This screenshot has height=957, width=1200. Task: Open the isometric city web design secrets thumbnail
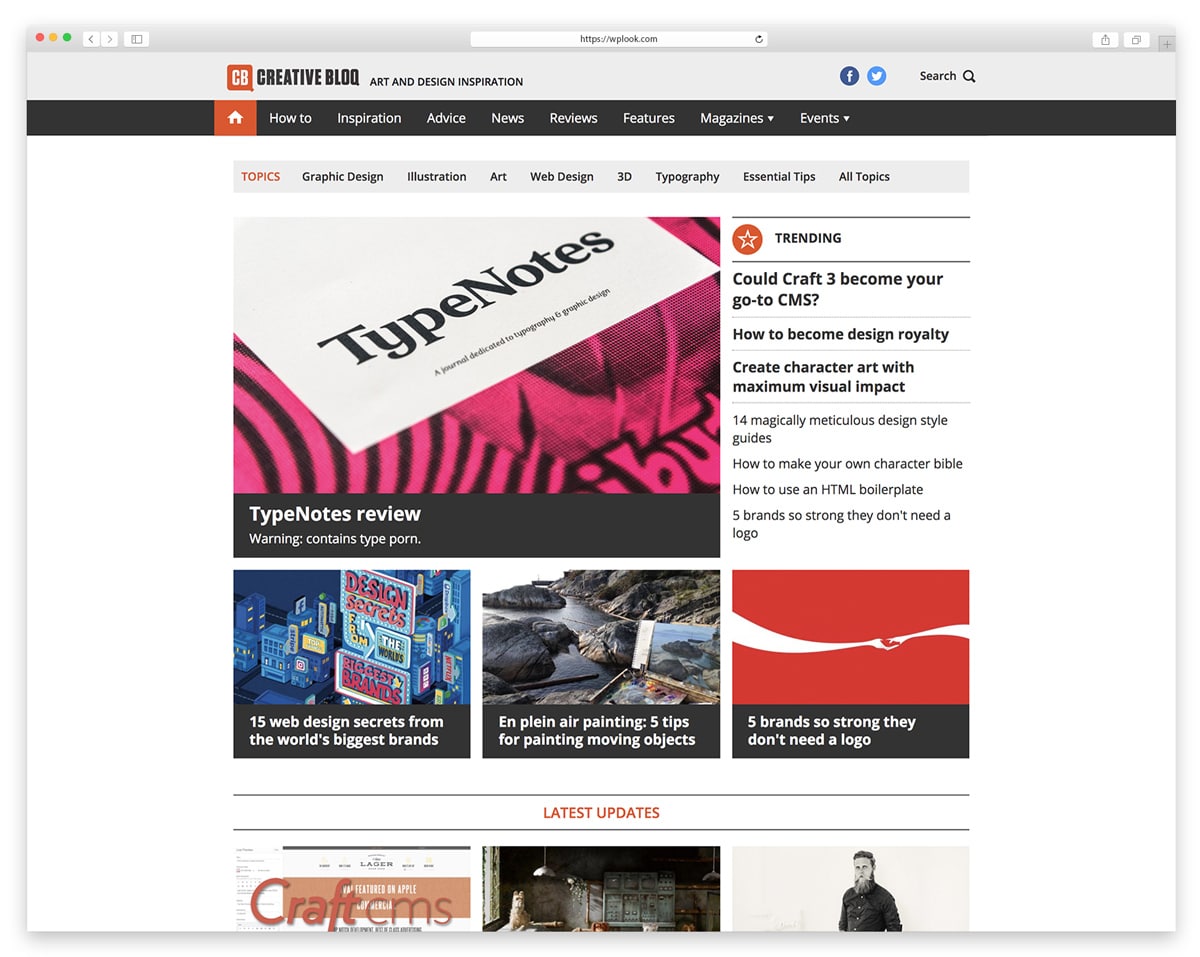point(352,637)
